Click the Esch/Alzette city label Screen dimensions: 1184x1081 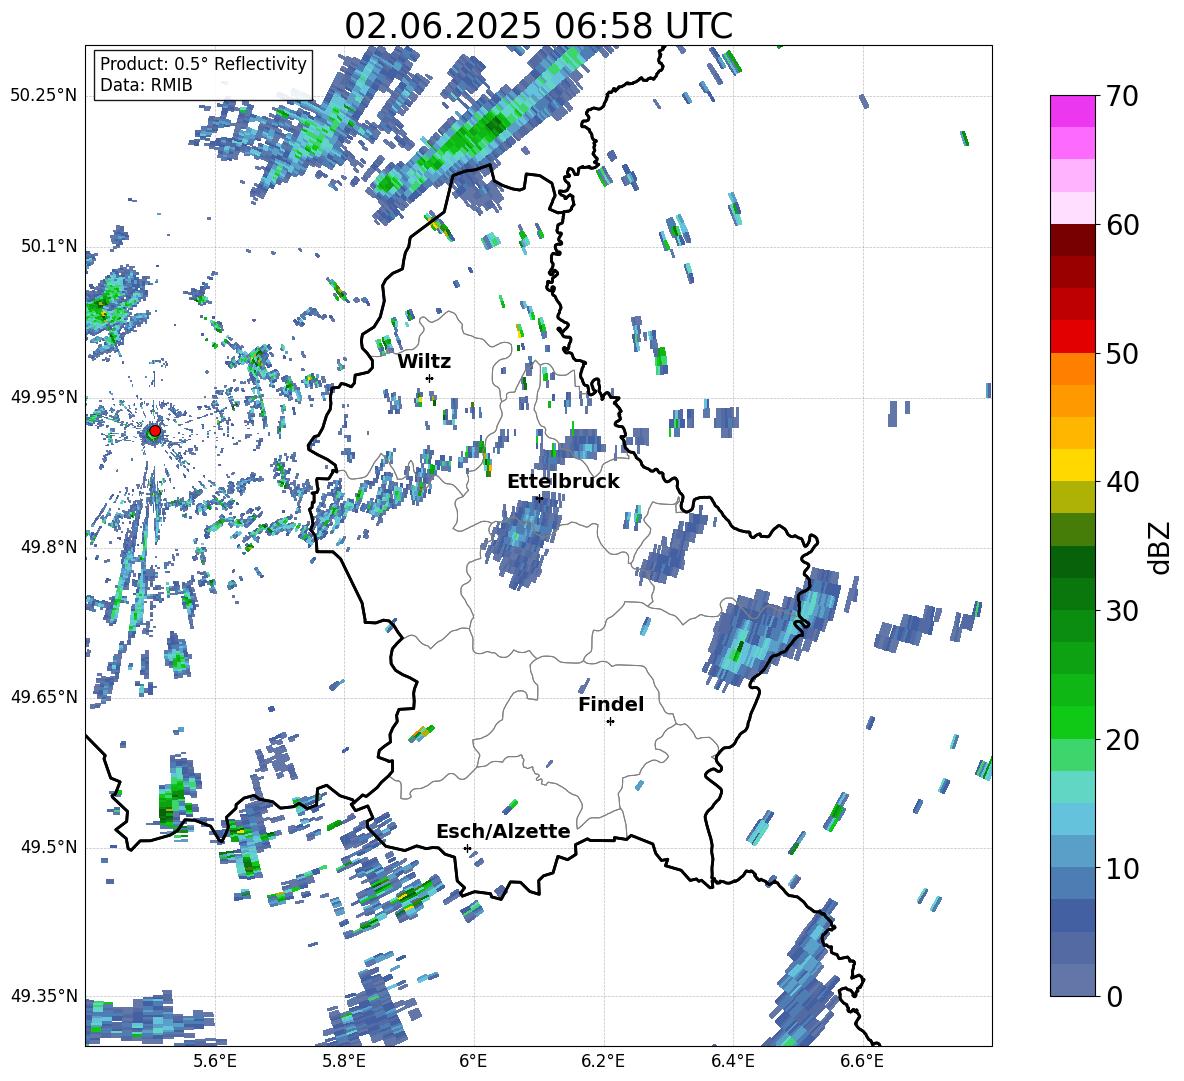503,832
